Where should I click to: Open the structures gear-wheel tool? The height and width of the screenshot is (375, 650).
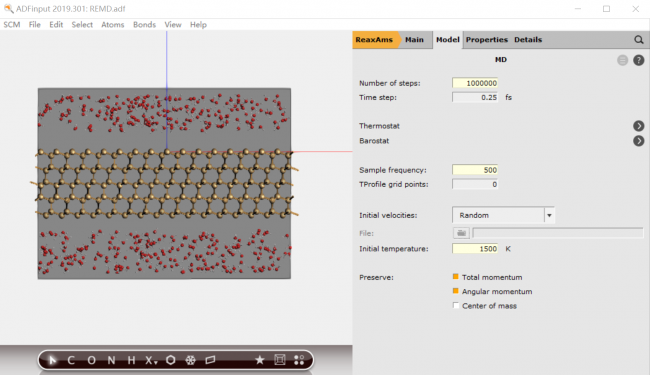[190, 360]
